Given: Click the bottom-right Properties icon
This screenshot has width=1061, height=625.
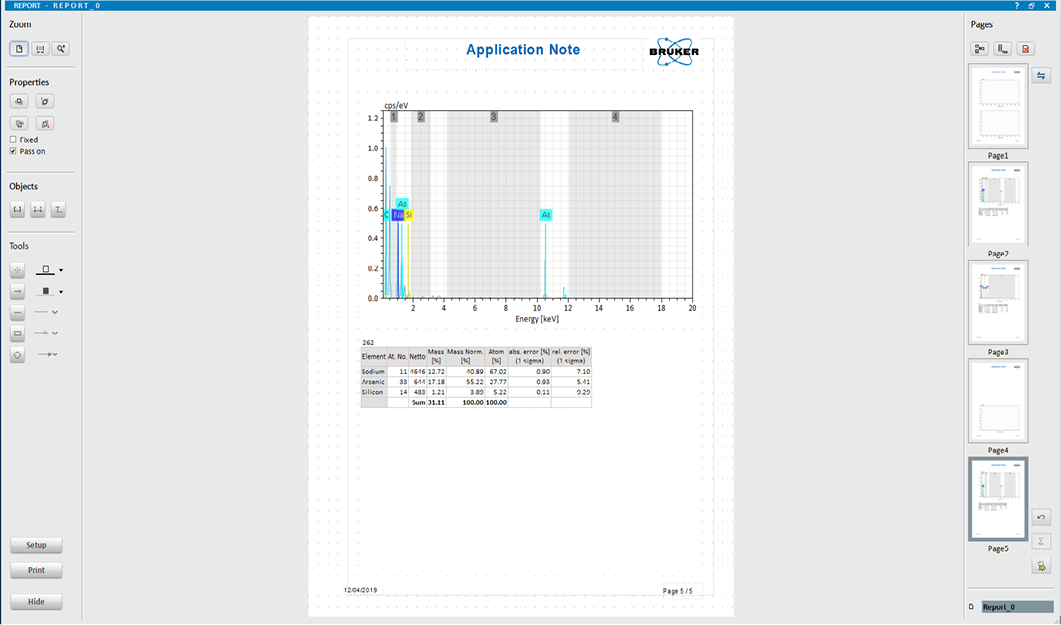Looking at the screenshot, I should coord(45,124).
